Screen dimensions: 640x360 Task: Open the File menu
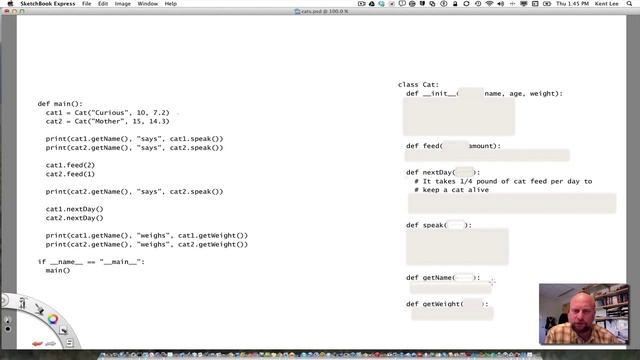tap(87, 4)
